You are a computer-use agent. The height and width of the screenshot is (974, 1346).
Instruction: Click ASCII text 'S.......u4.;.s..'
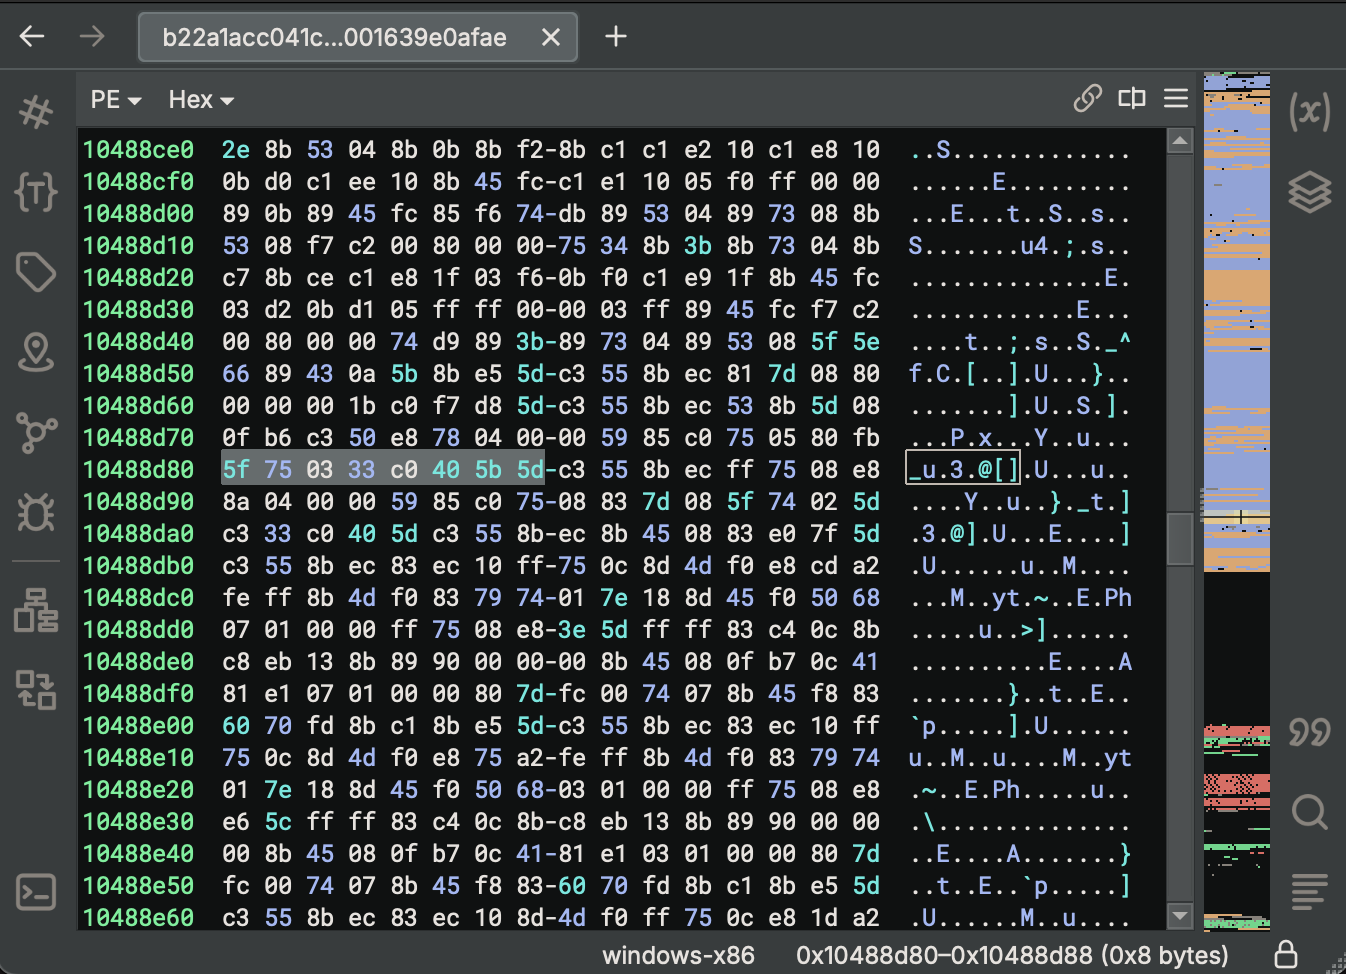pyautogui.click(x=1020, y=246)
